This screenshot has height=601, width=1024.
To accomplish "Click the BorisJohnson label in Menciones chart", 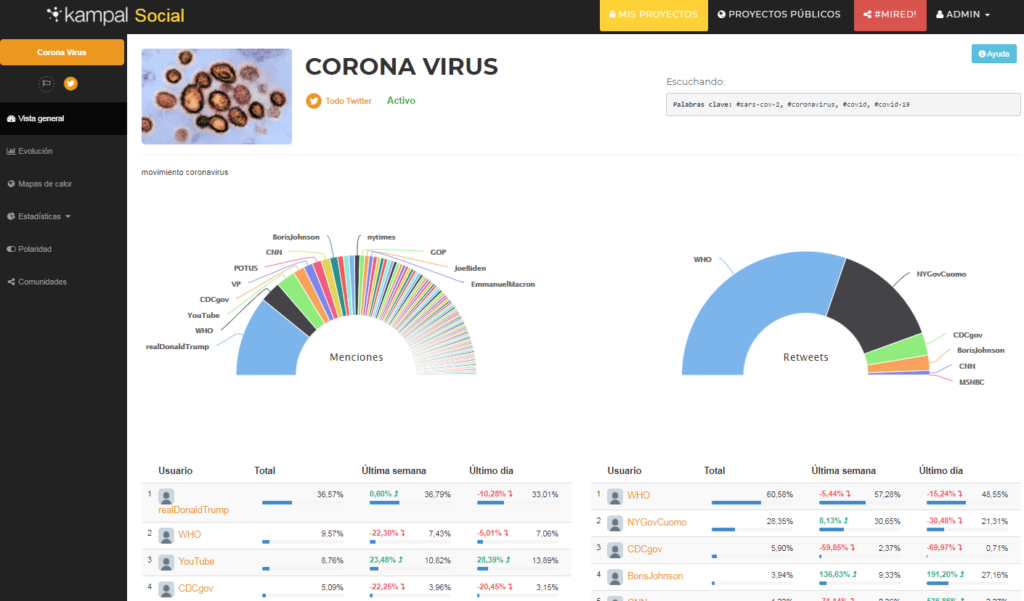I will (296, 237).
